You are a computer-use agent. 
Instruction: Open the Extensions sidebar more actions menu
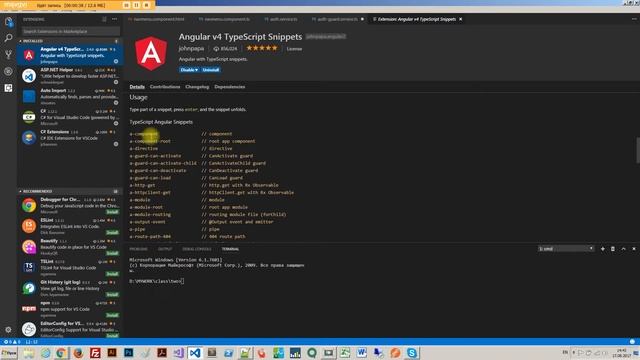click(x=114, y=19)
